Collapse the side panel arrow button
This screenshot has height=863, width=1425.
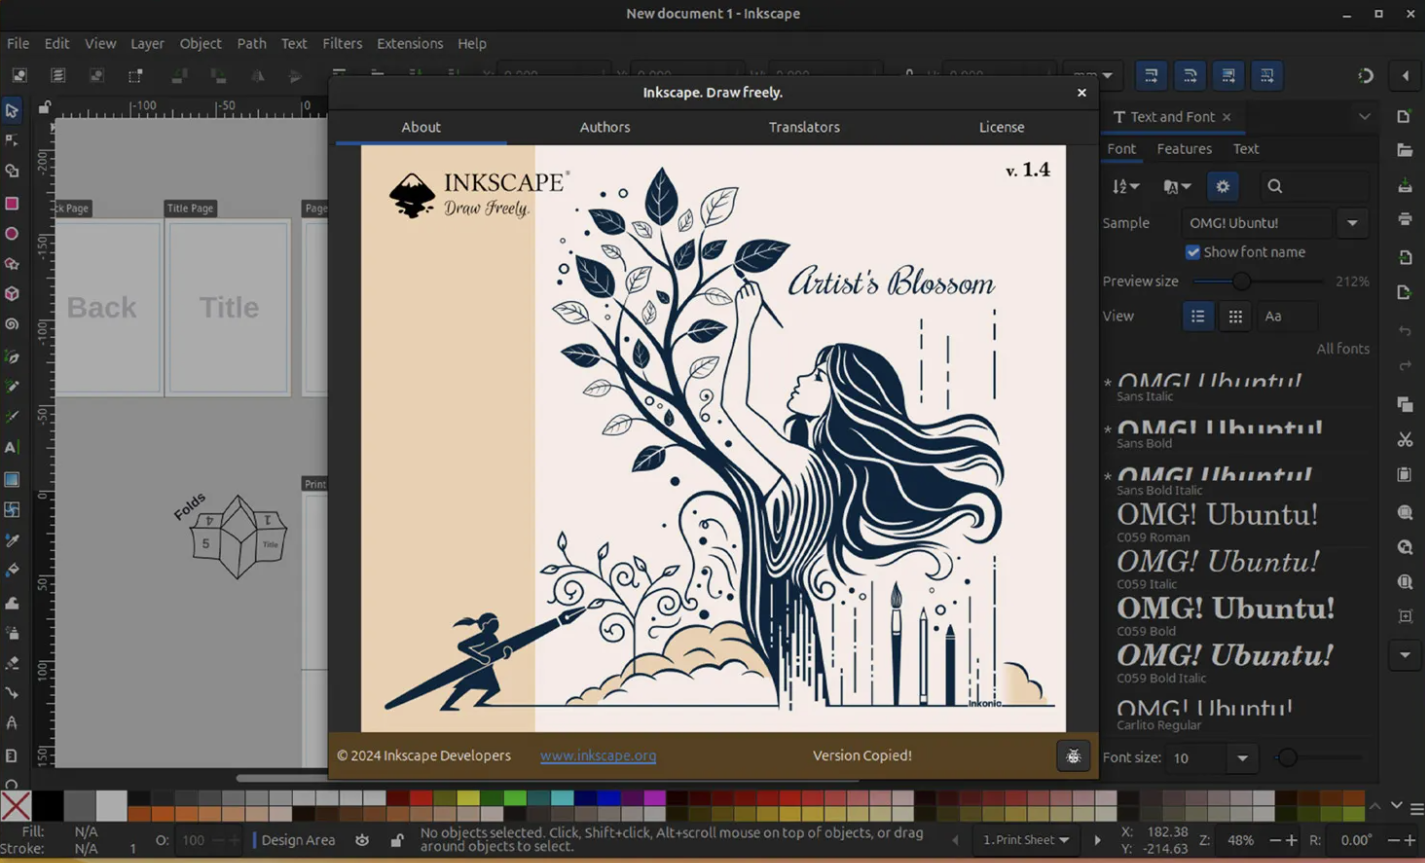[x=1405, y=76]
